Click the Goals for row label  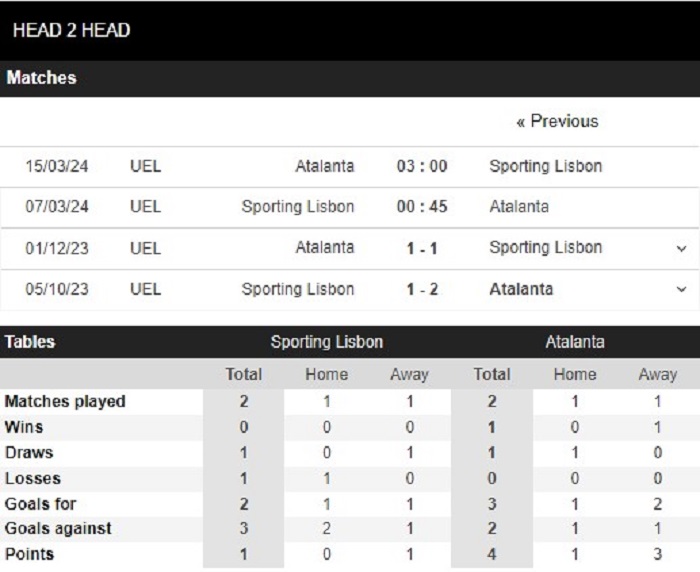coord(40,504)
